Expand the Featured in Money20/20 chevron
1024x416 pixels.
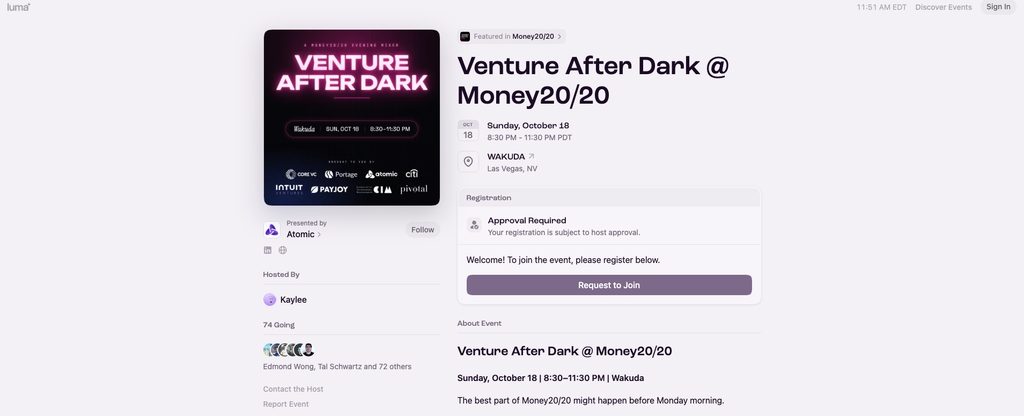click(560, 37)
